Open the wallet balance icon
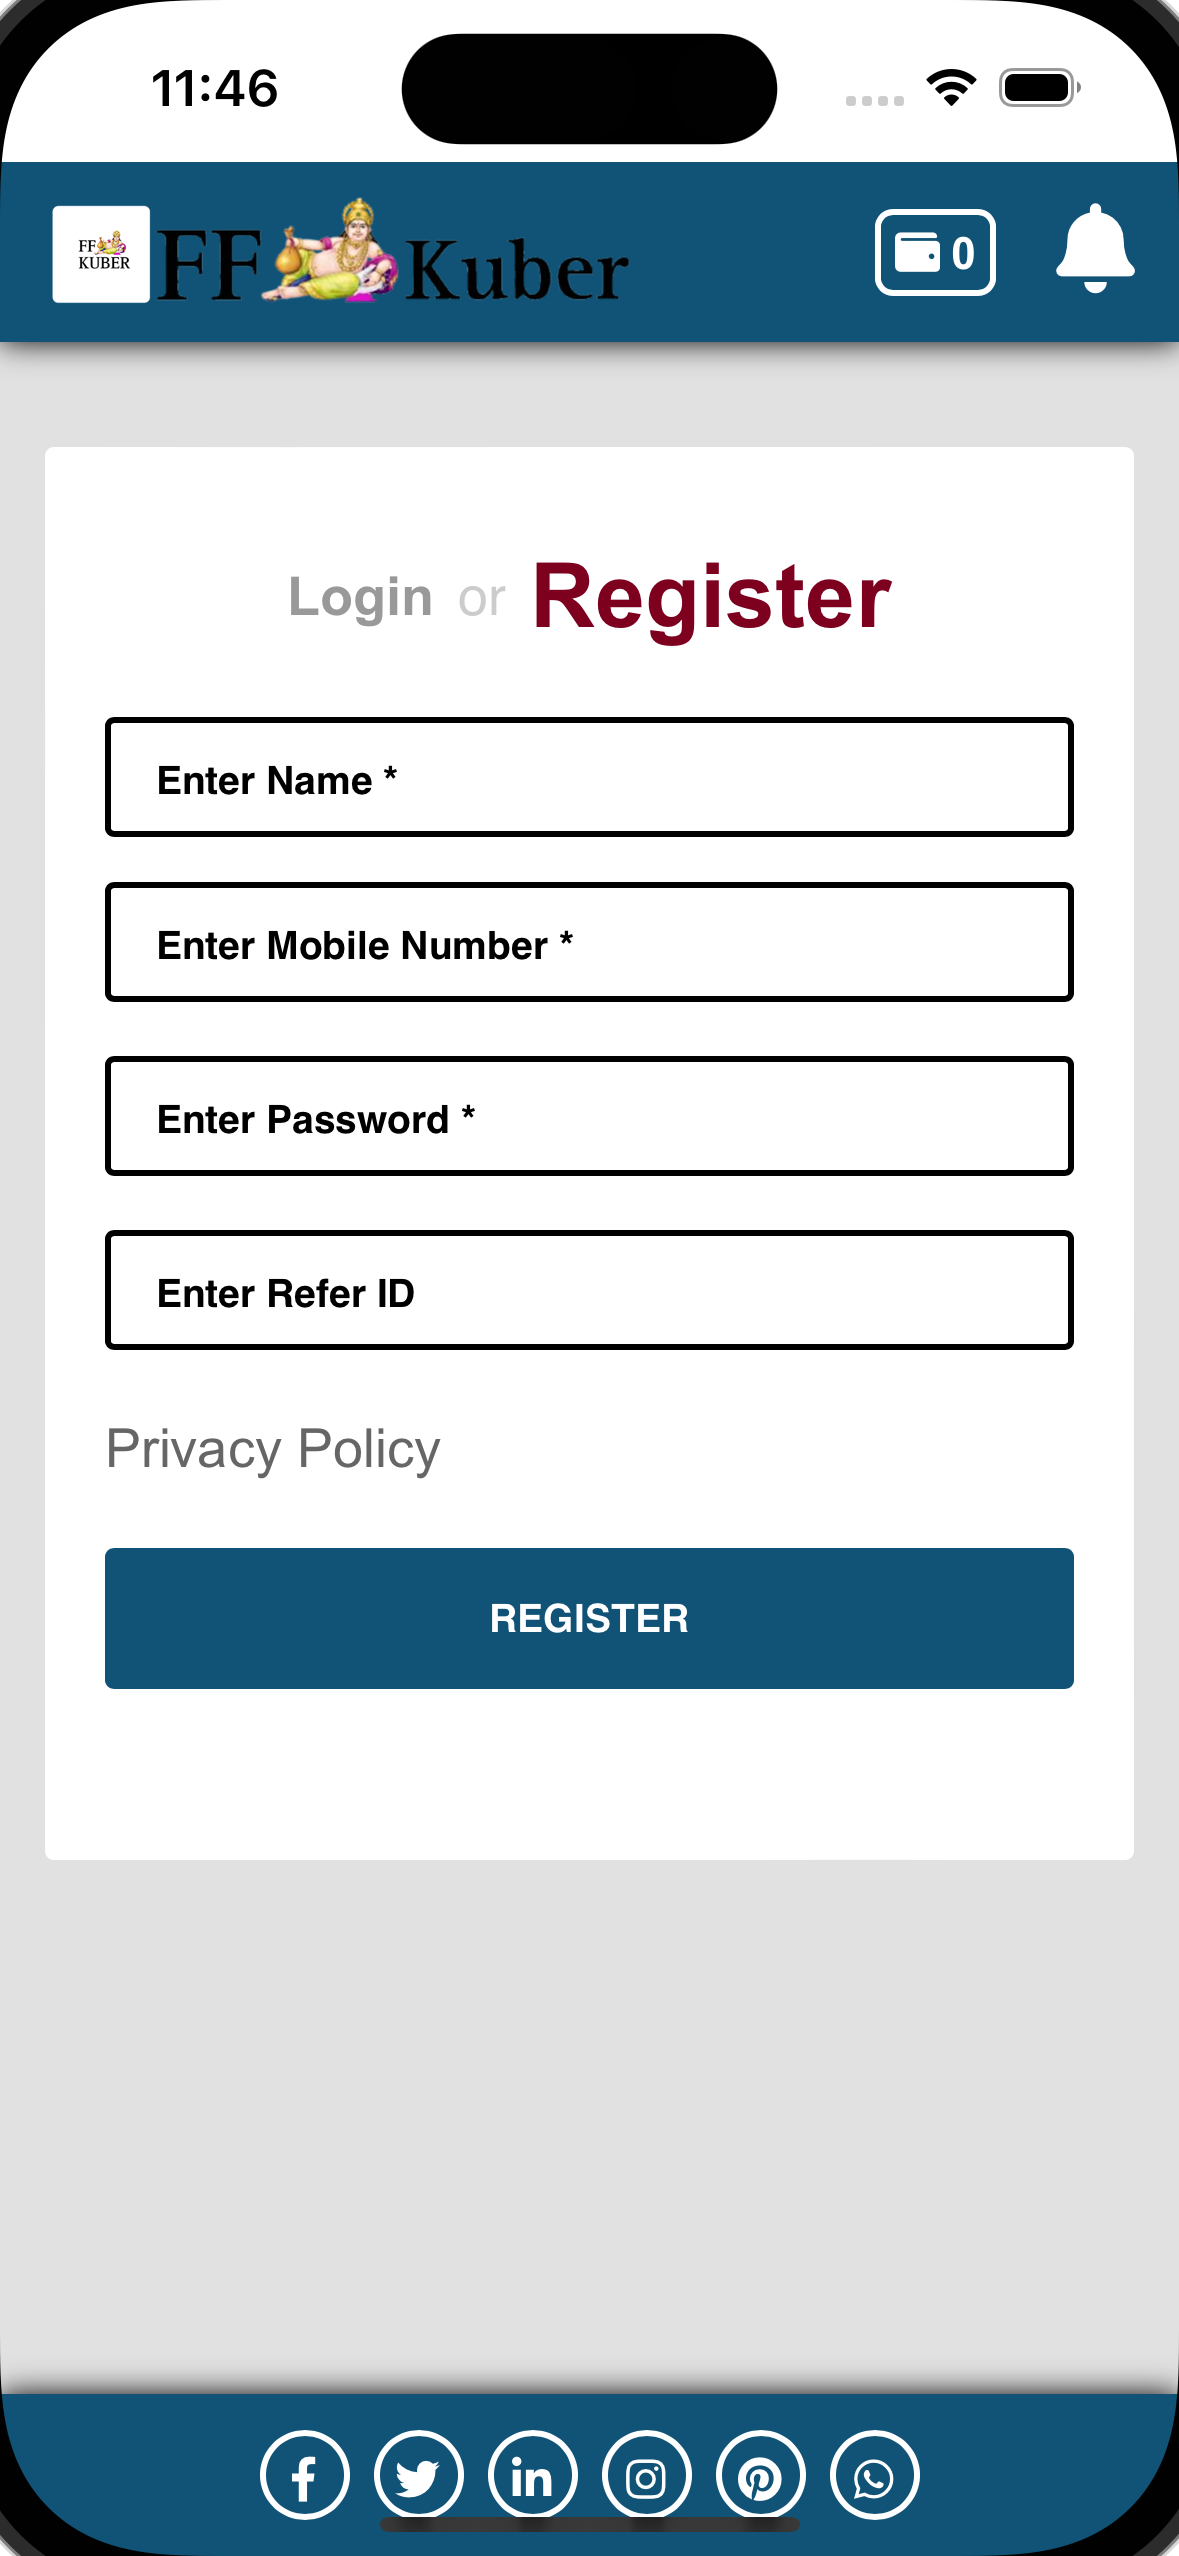This screenshot has width=1179, height=2556. (x=934, y=252)
